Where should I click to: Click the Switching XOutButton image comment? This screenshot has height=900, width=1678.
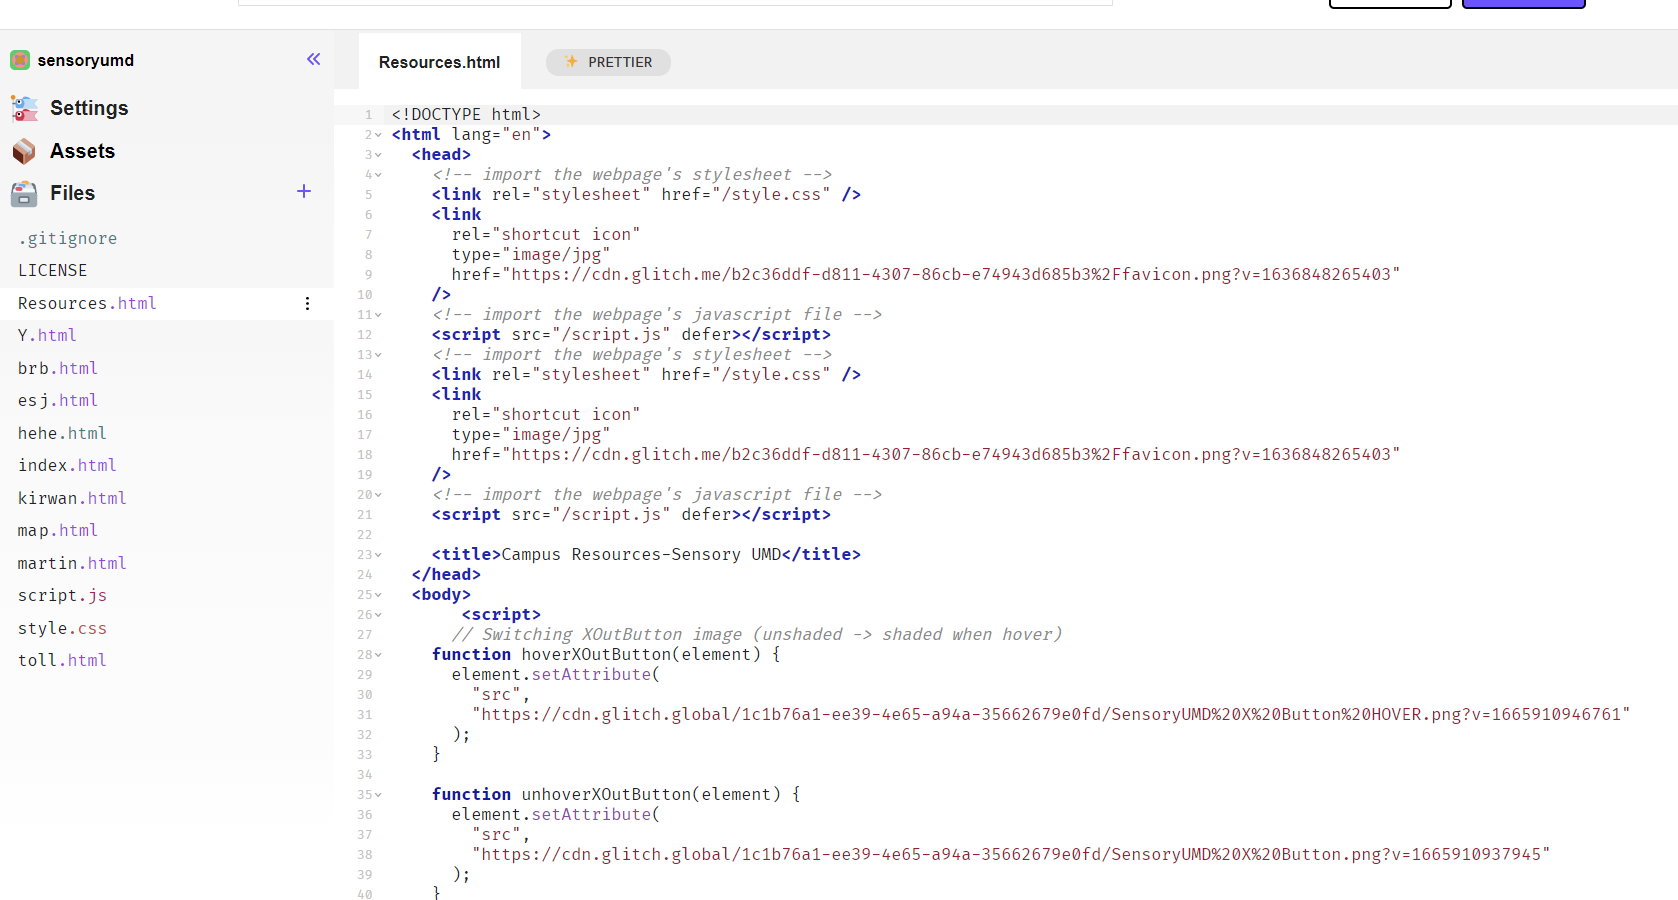757,634
